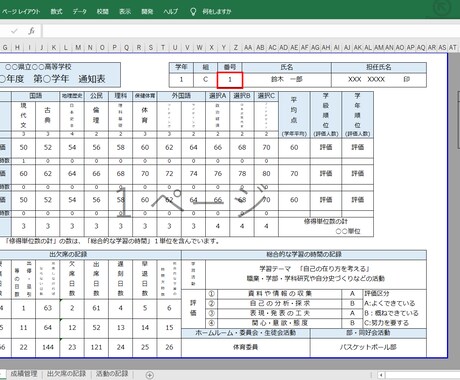Select the homeroom teacher cell XXX XXXX
This screenshot has width=460, height=380.
pos(379,80)
